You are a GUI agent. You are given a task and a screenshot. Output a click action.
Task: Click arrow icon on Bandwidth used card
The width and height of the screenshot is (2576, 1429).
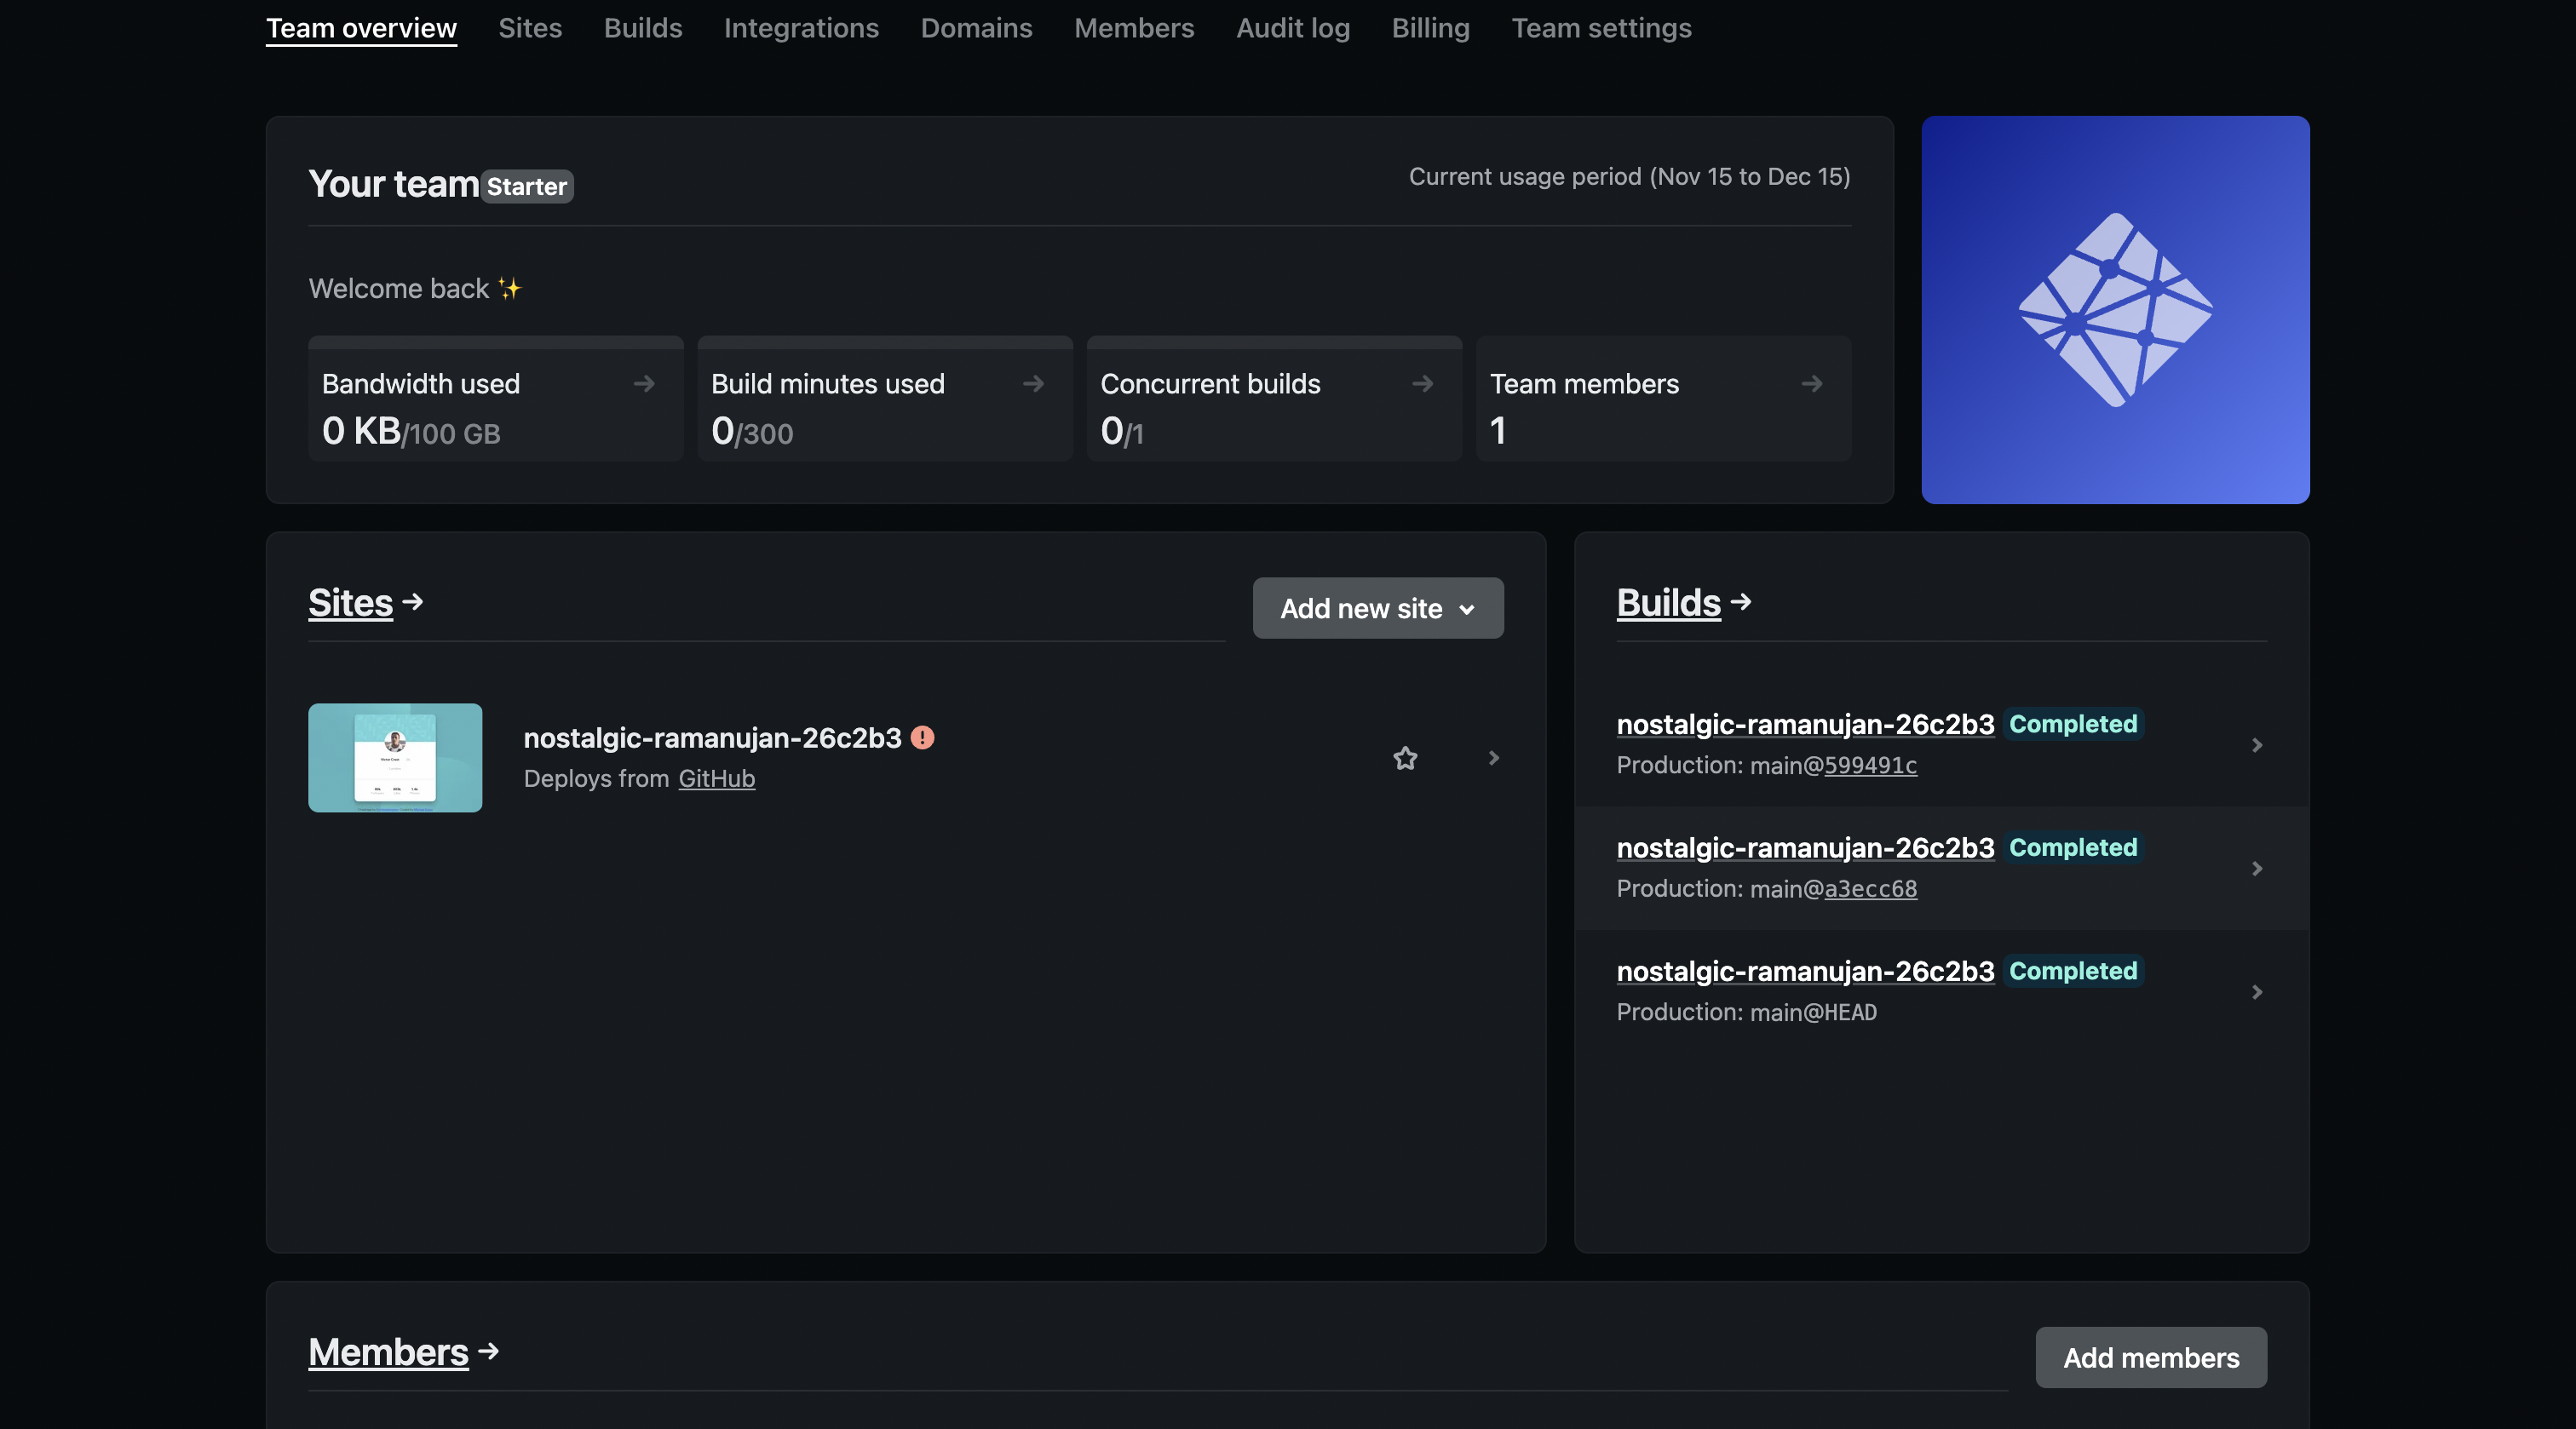(644, 384)
